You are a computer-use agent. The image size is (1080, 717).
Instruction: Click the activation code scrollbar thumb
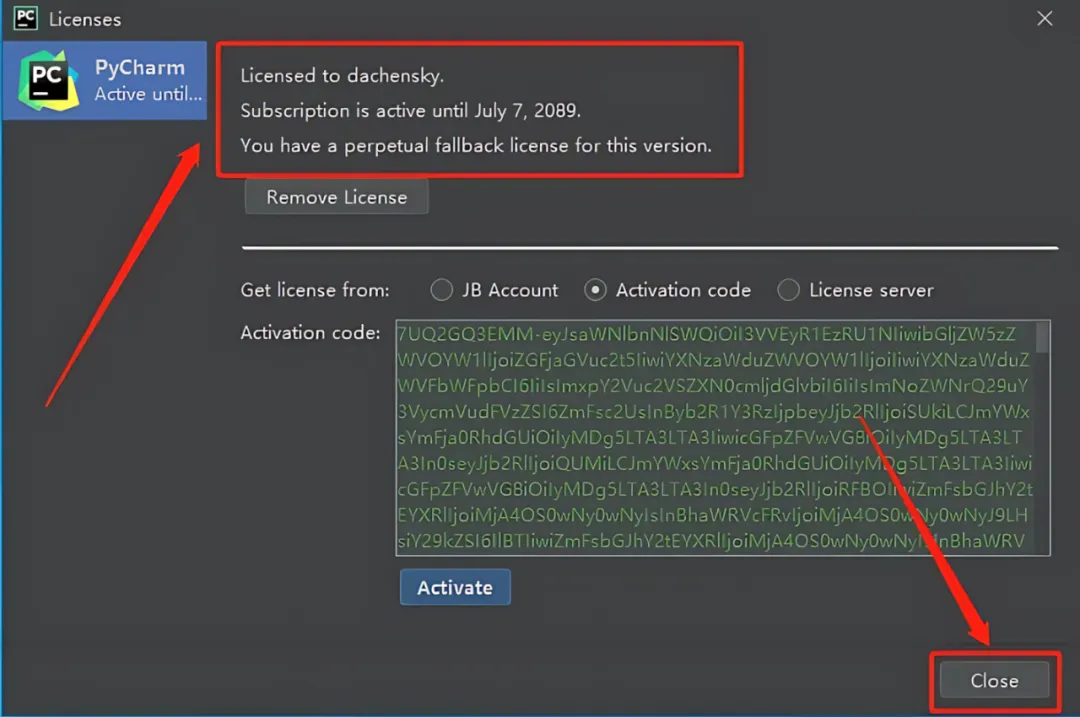click(1042, 337)
